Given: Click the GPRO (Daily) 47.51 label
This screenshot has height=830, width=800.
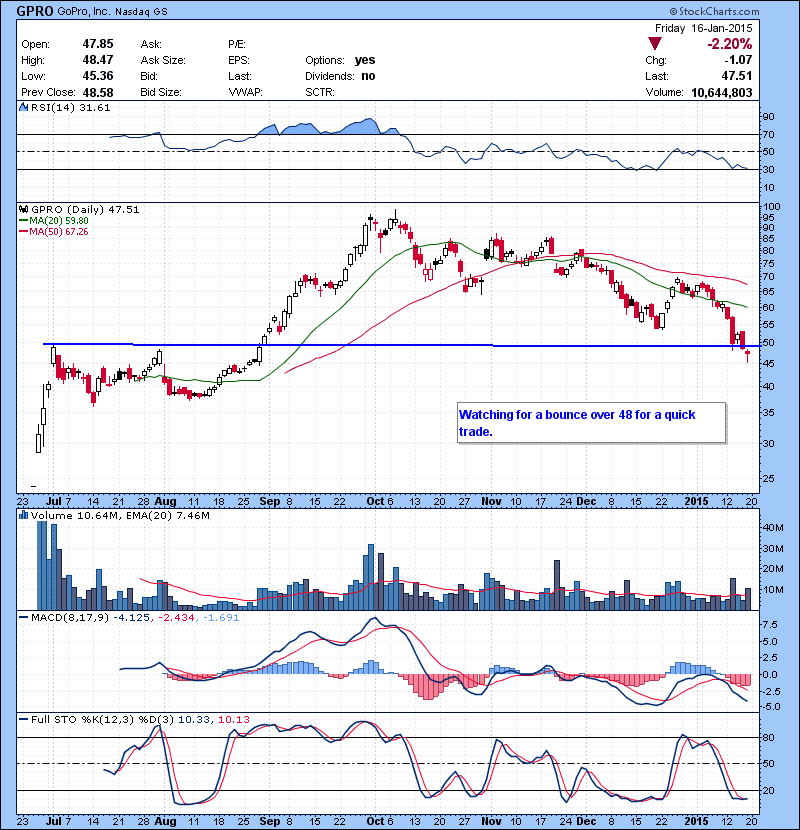Looking at the screenshot, I should pos(85,210).
